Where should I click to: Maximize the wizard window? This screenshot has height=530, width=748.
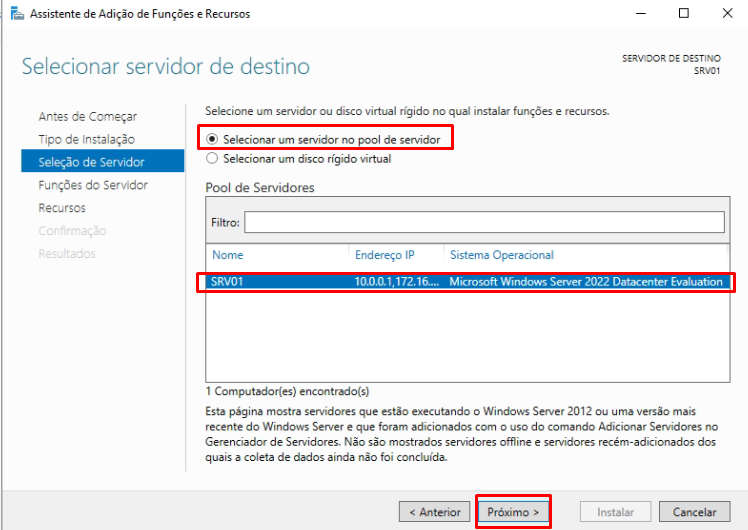(x=684, y=14)
